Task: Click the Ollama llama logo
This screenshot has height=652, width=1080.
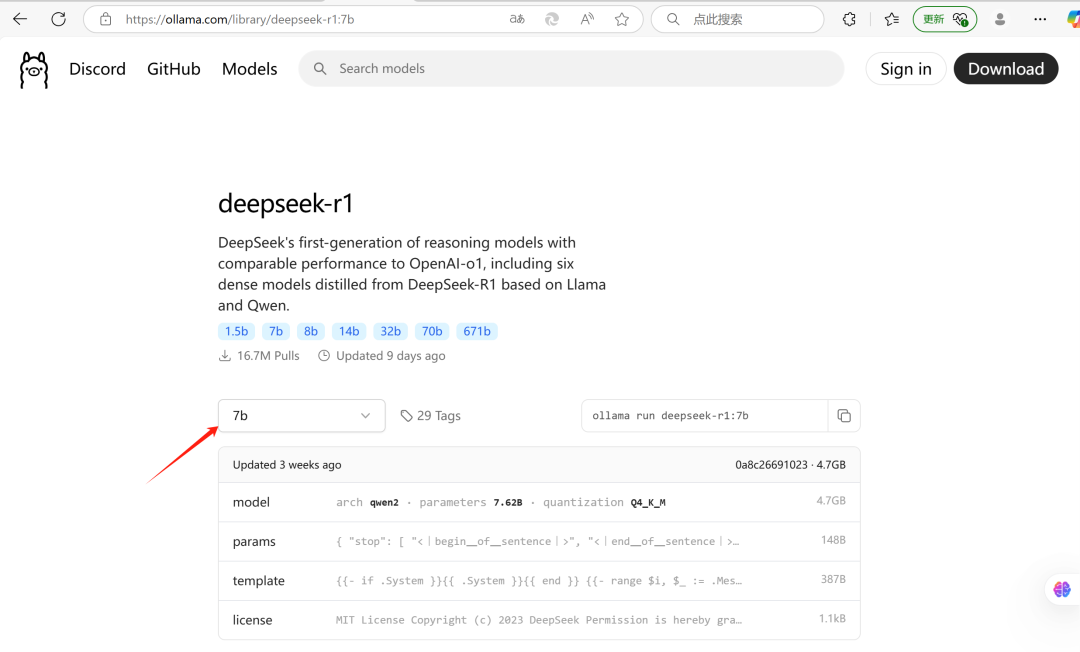Action: 34,70
